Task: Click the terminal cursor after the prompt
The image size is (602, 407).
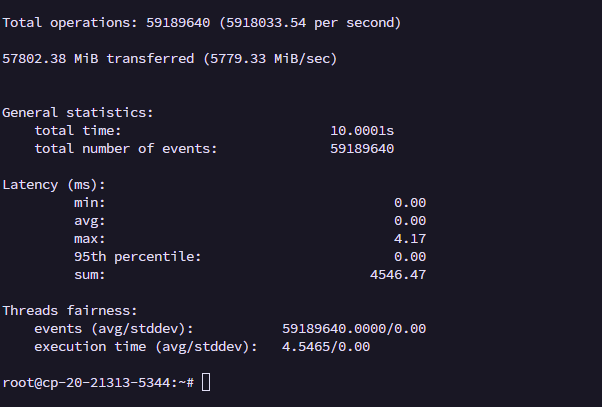Action: [x=206, y=382]
